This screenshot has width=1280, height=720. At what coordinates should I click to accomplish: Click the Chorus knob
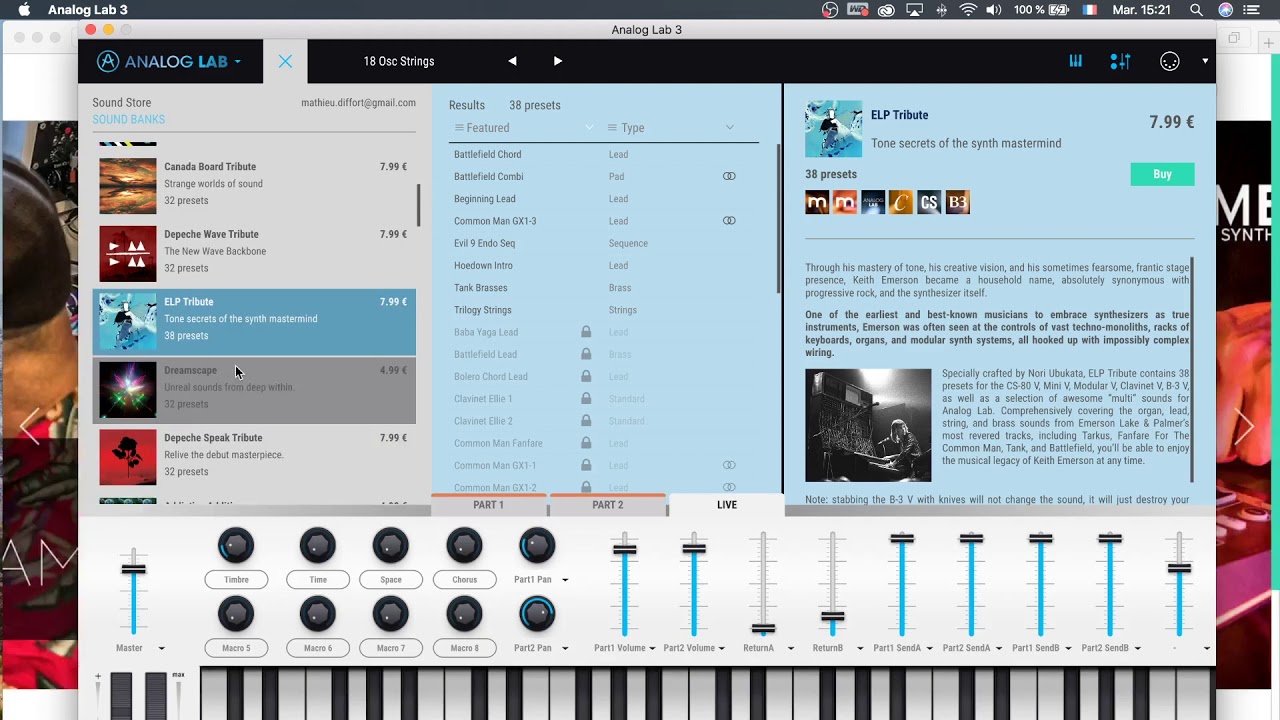464,546
